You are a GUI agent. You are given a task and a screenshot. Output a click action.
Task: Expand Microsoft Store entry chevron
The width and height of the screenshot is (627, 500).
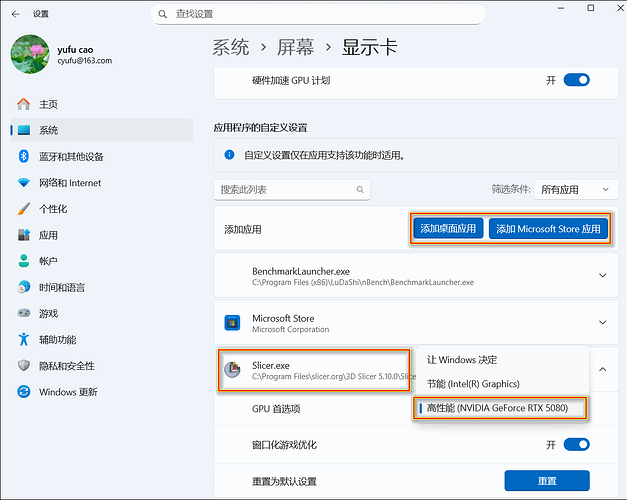coord(602,322)
